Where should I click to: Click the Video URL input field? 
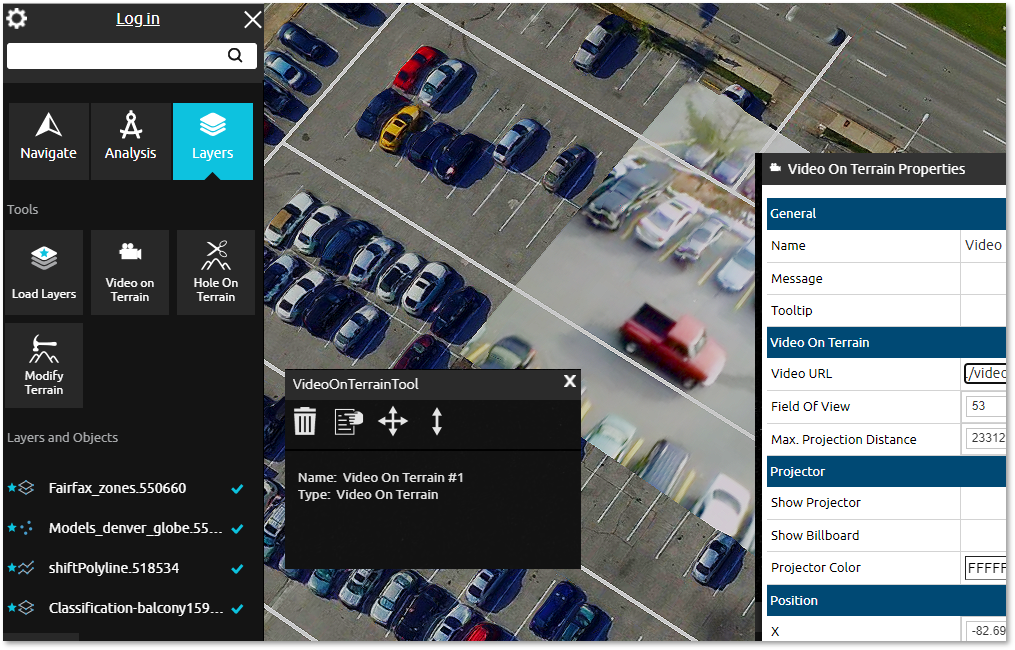click(x=990, y=373)
